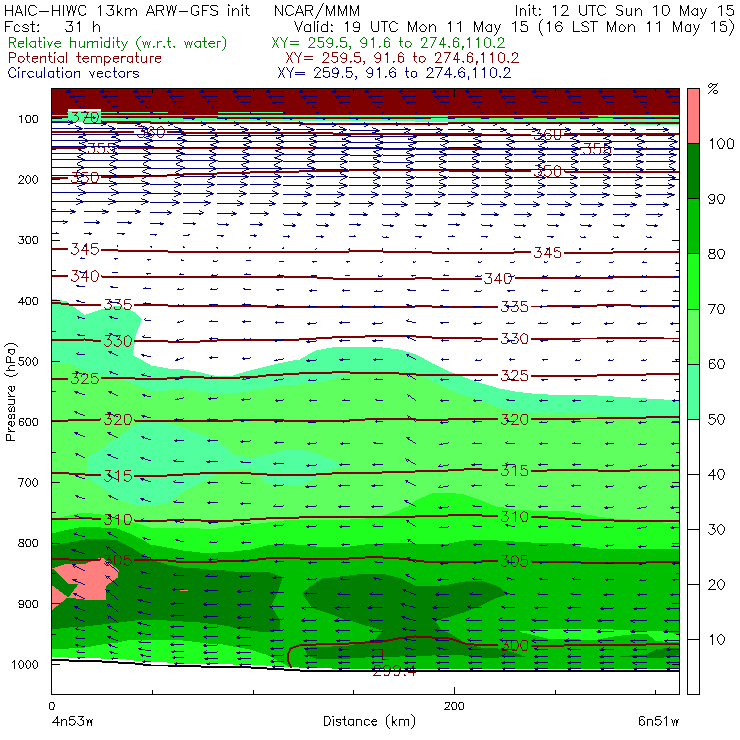This screenshot has height=740, width=740.
Task: Click the blue 'Circulation vectors' legend label
Action: click(73, 73)
